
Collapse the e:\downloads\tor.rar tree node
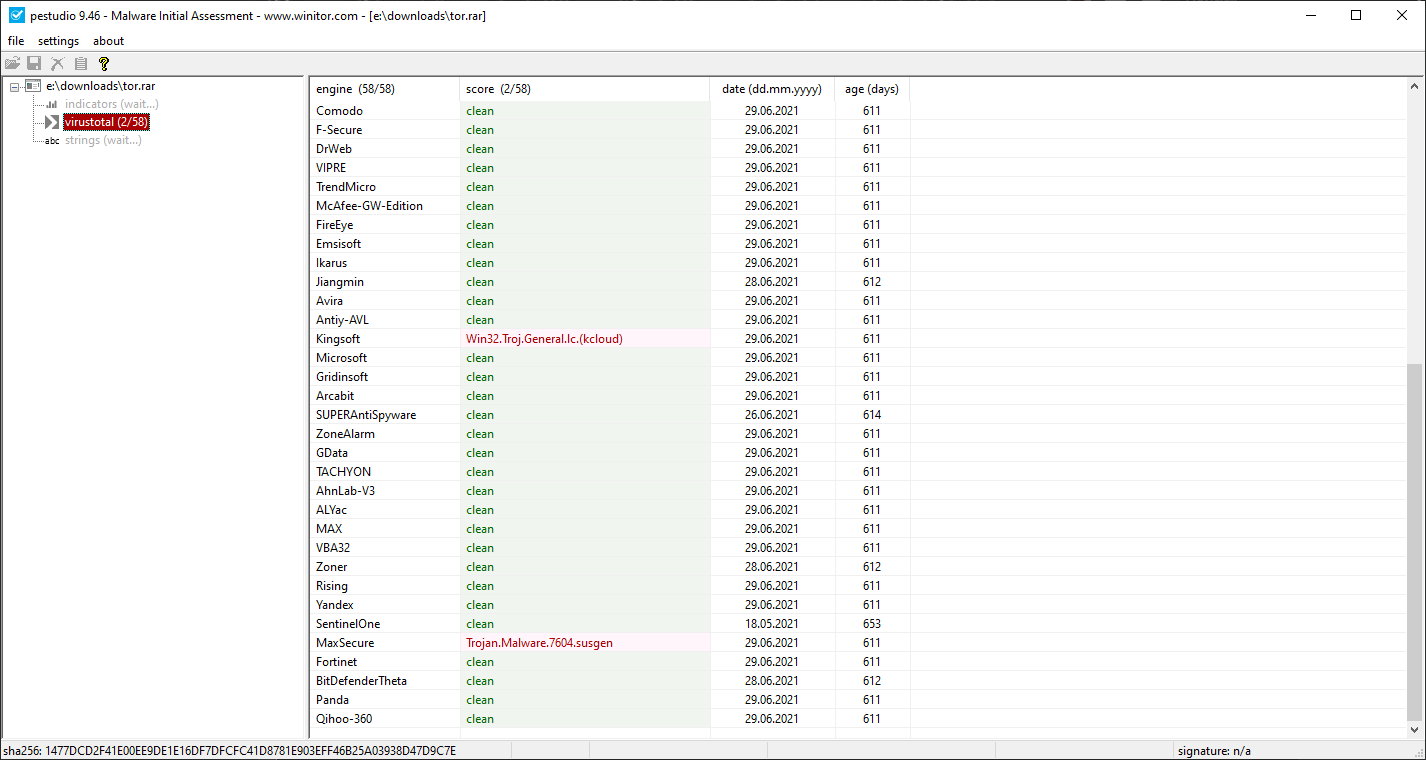15,87
